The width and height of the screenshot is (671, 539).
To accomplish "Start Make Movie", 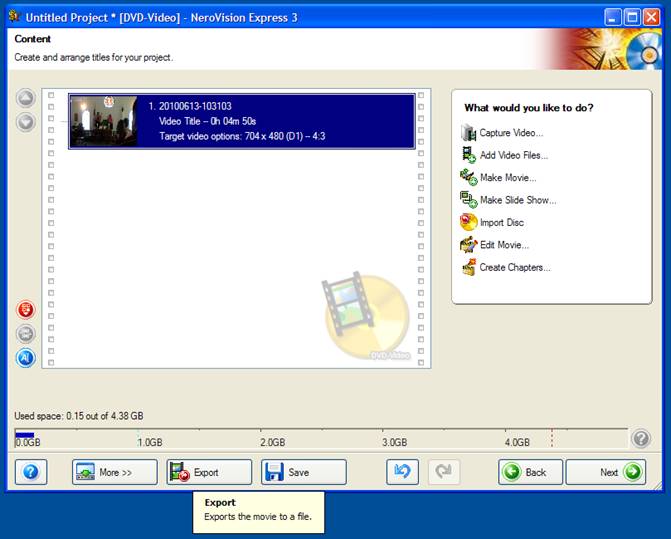I will tap(508, 178).
